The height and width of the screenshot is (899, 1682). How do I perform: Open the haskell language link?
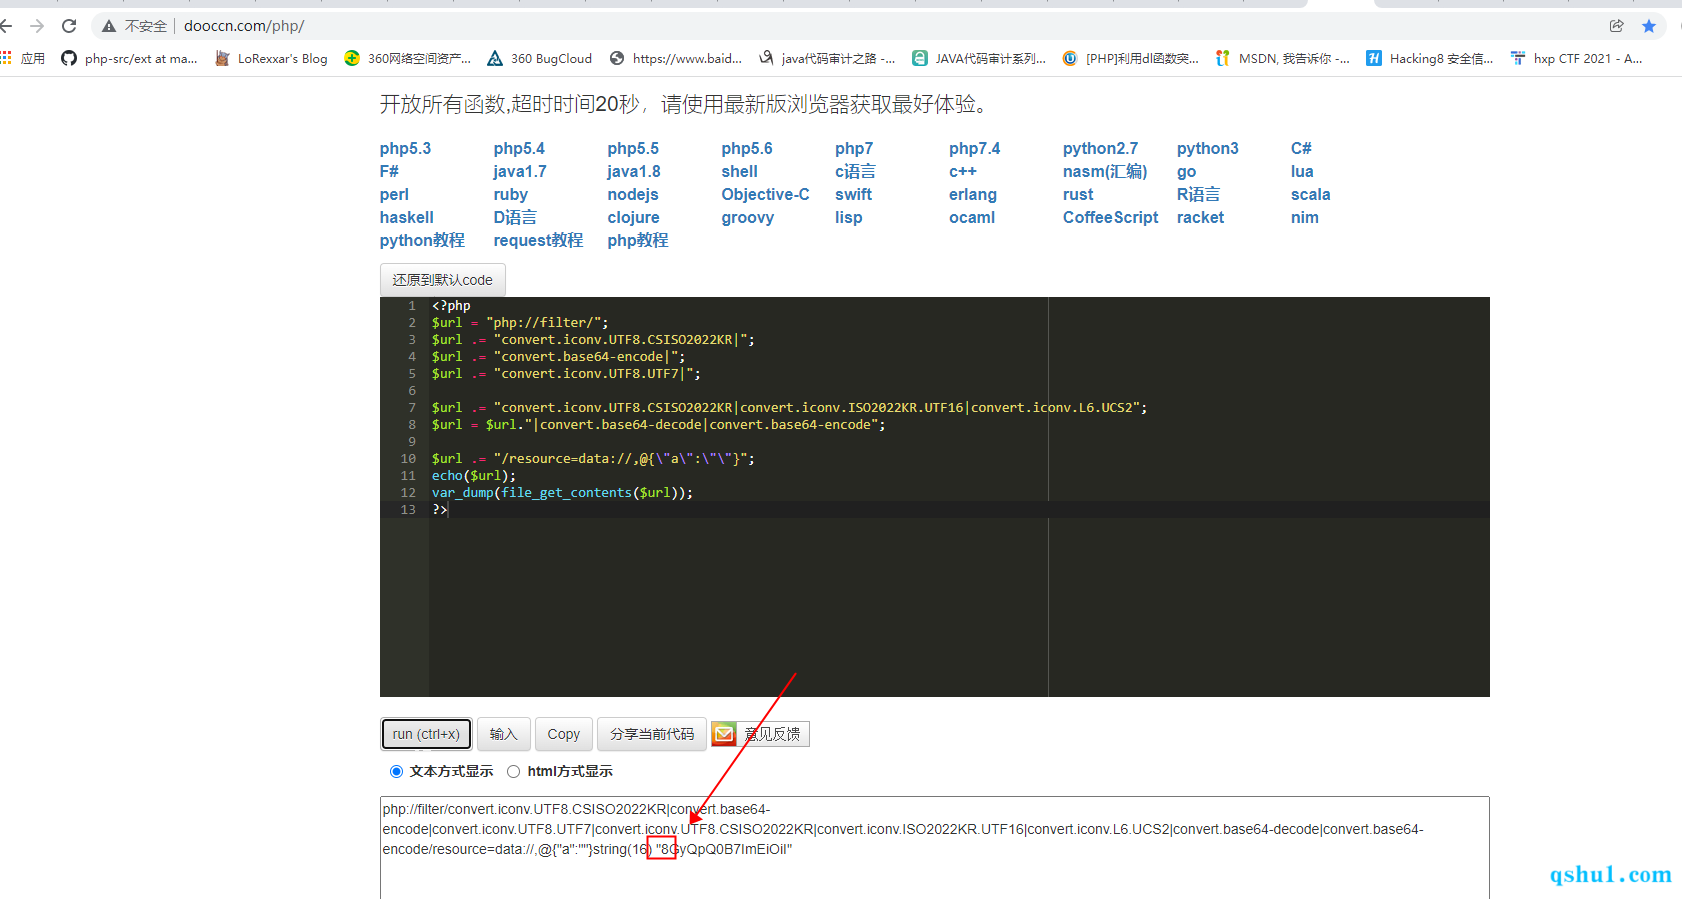coord(406,217)
